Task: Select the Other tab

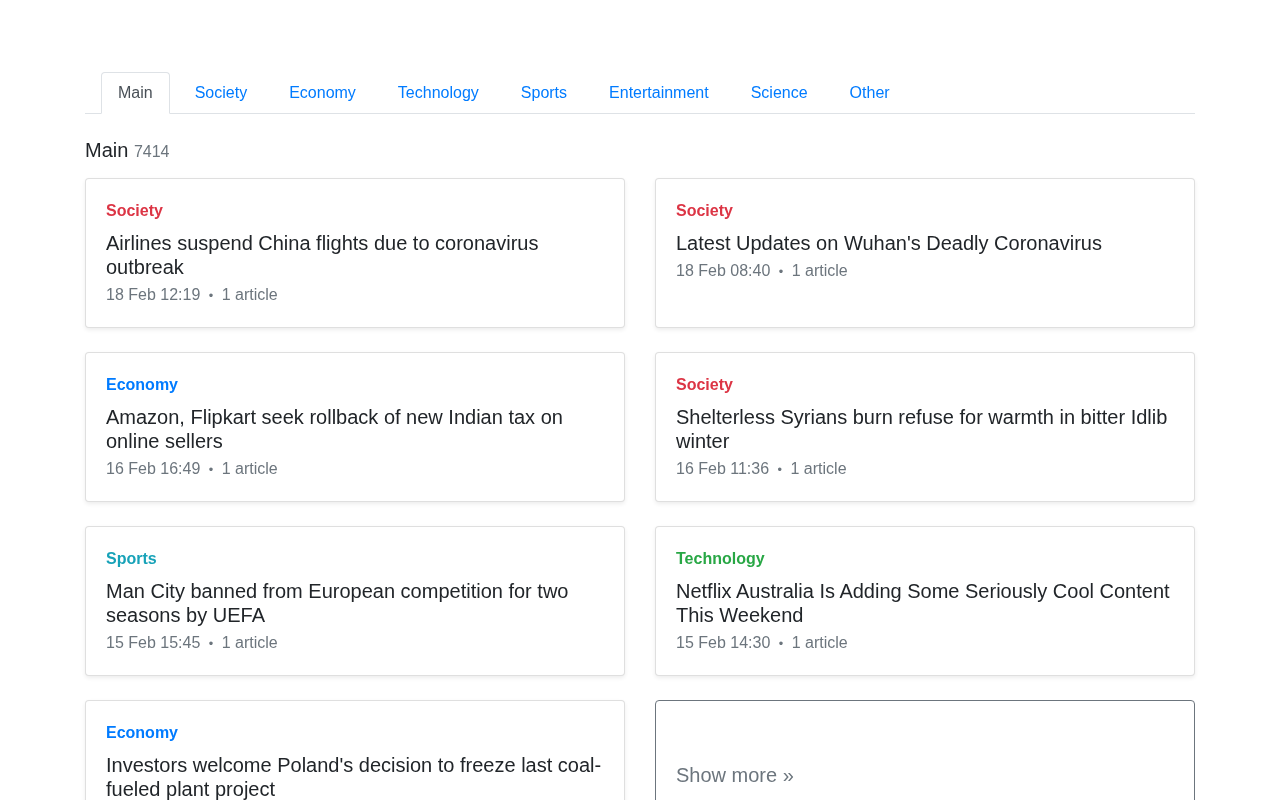Action: [869, 93]
